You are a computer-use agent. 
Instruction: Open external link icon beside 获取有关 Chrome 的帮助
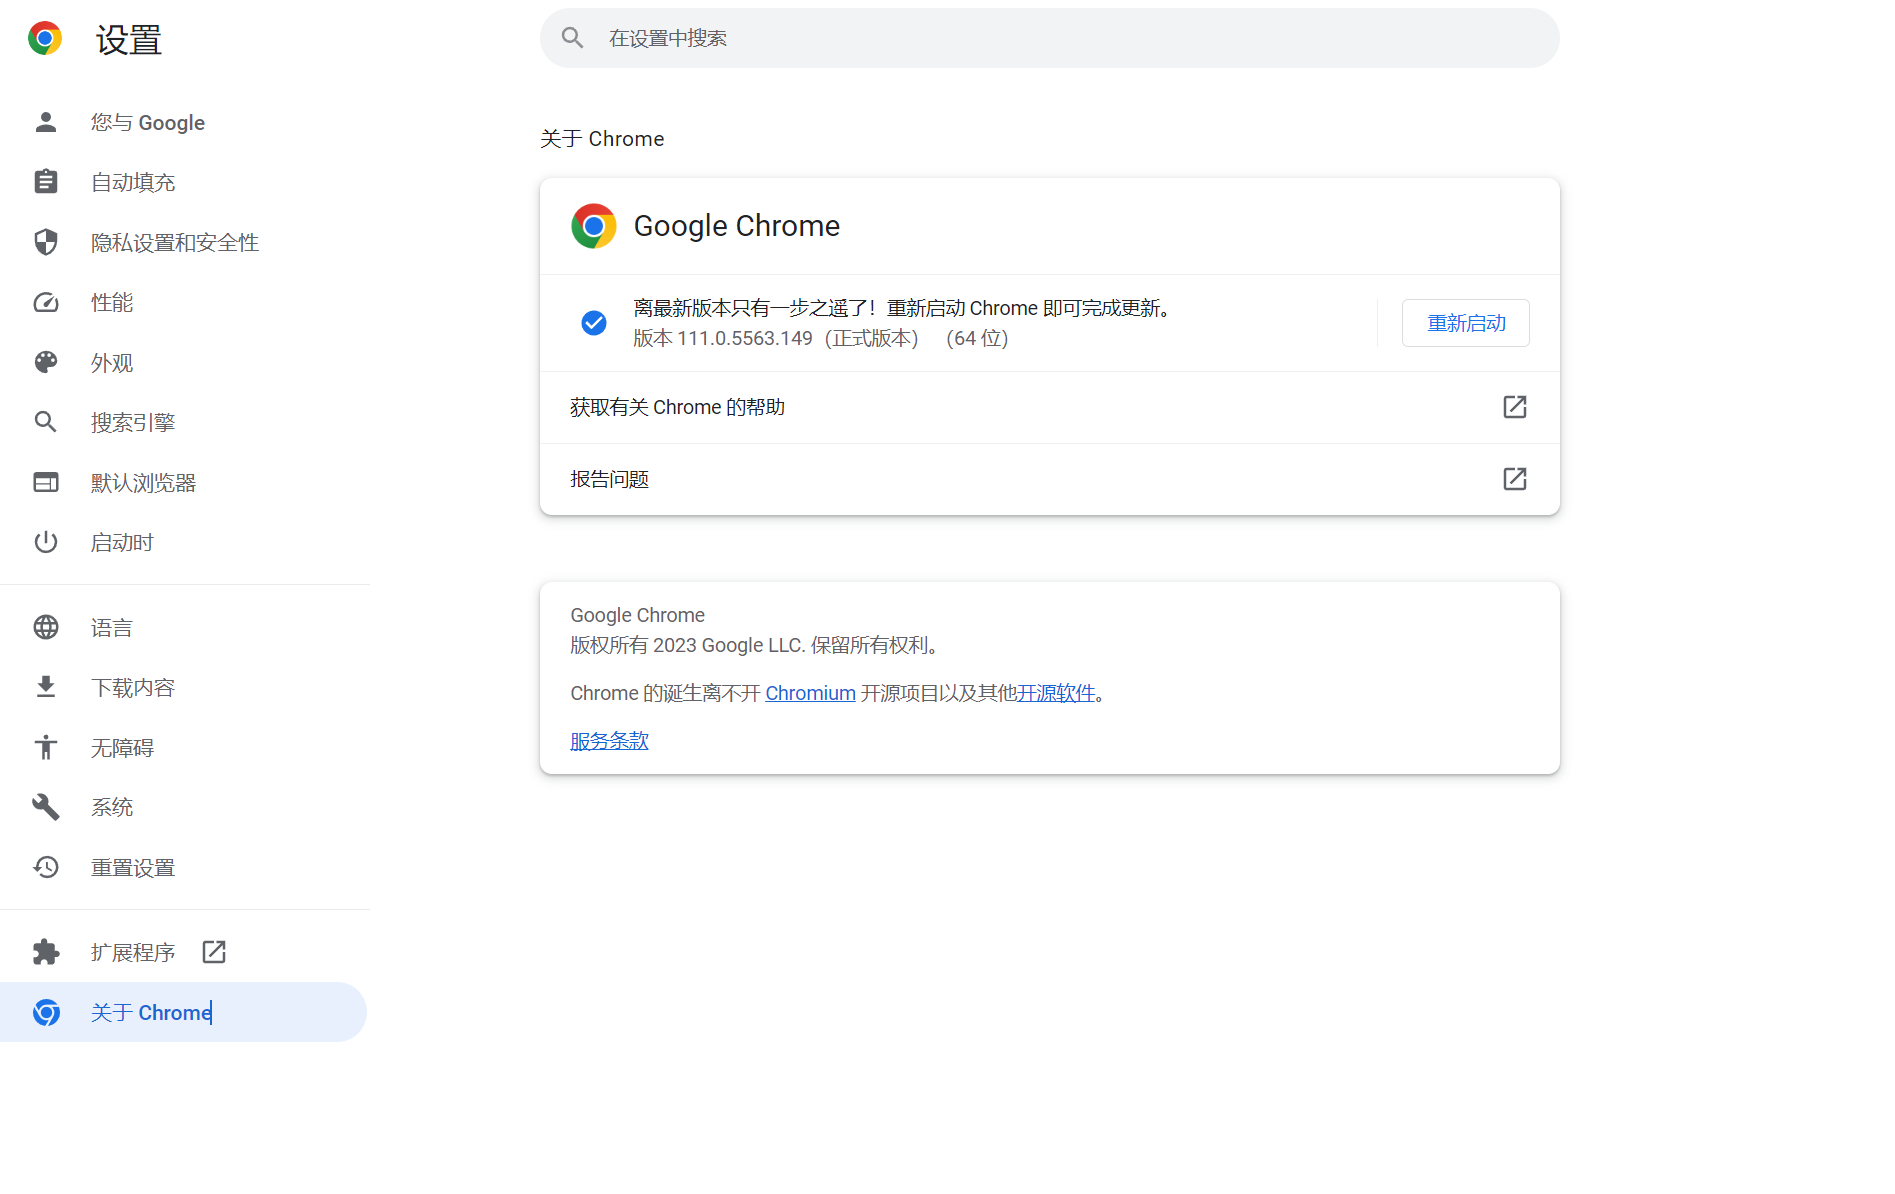click(x=1514, y=407)
